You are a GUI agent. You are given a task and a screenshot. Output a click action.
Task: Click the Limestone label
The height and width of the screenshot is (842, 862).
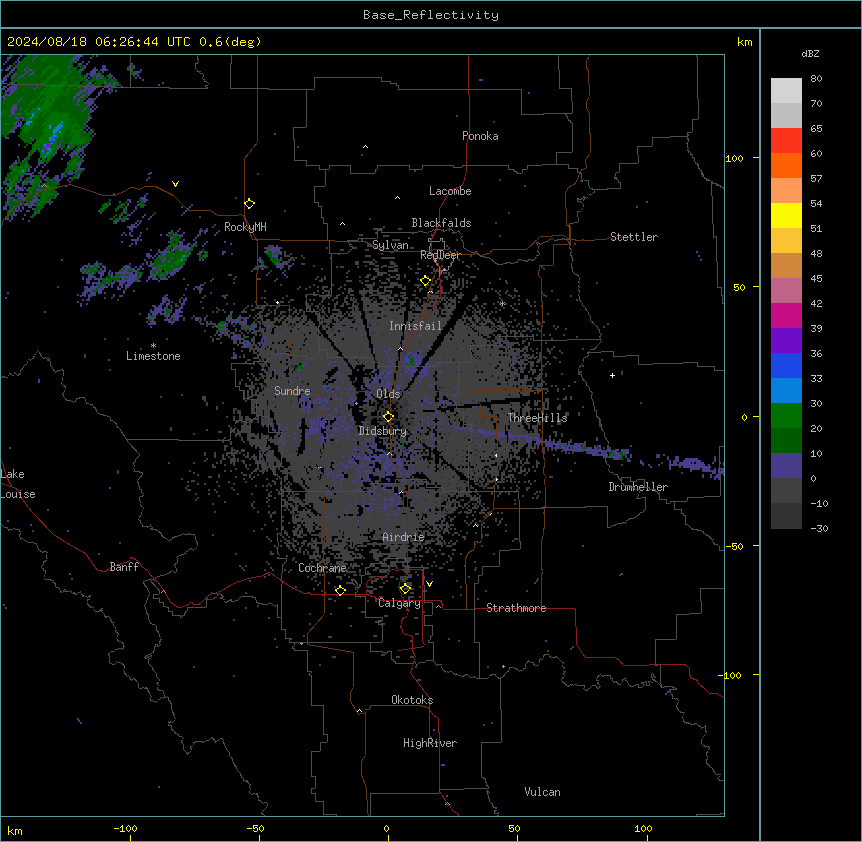153,356
